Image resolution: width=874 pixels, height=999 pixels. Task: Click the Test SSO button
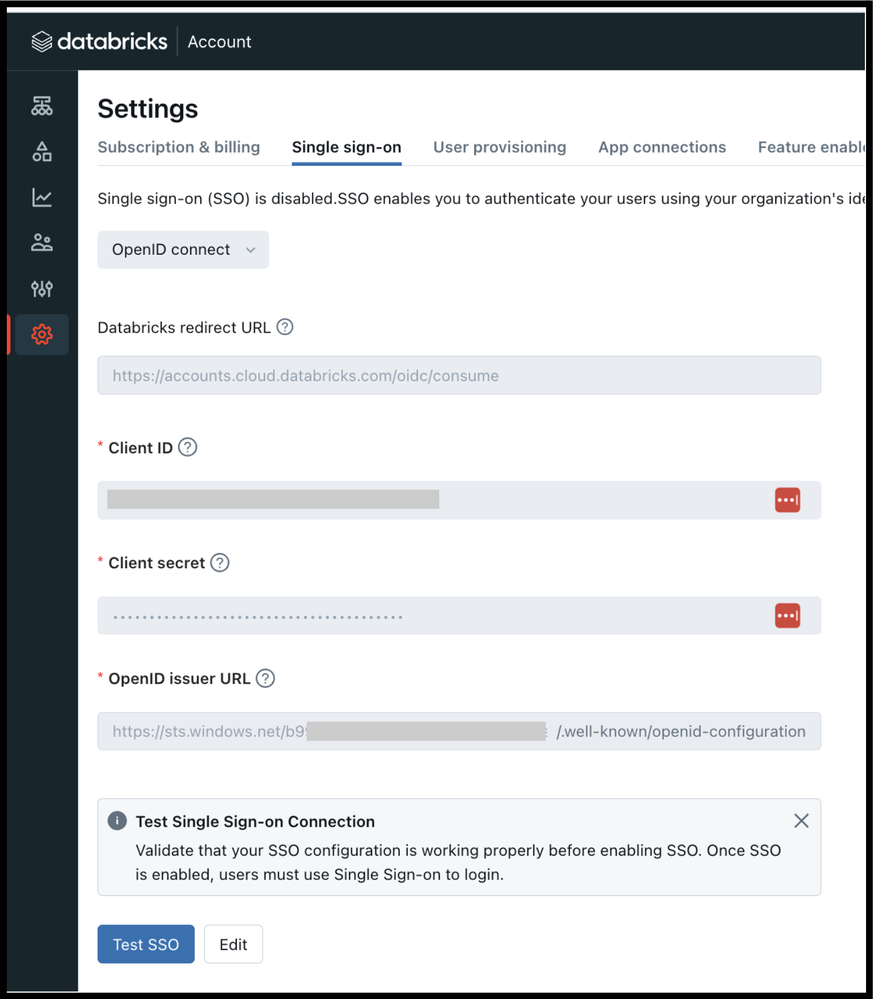[x=146, y=944]
